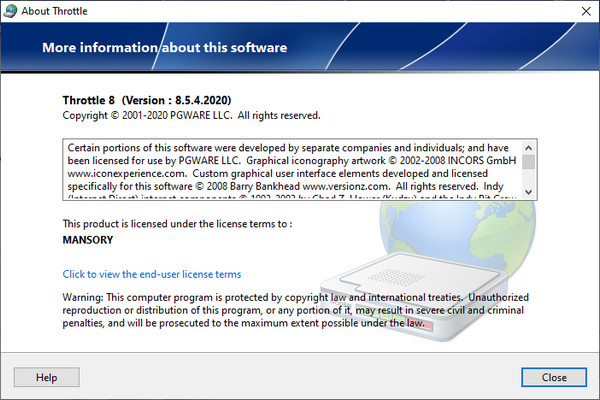Click the credits scrollbar thumb
The image size is (600, 400).
click(529, 162)
